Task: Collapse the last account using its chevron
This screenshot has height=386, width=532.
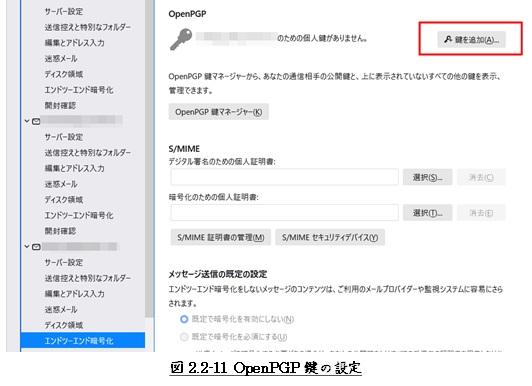Action: [27, 246]
